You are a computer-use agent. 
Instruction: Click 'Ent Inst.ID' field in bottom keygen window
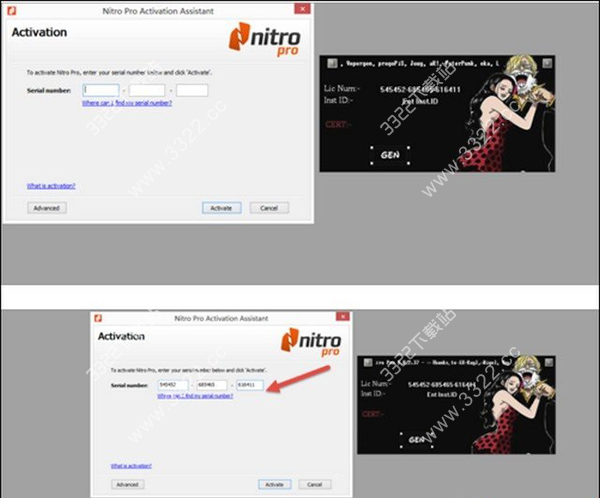tap(442, 394)
